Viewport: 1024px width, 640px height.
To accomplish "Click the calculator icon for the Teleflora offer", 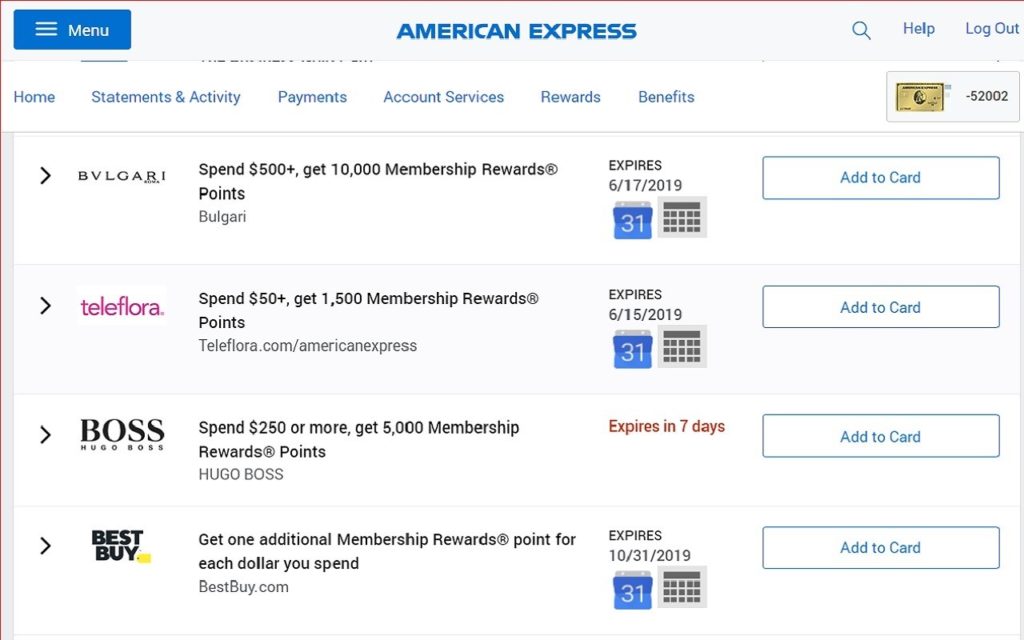I will click(682, 347).
